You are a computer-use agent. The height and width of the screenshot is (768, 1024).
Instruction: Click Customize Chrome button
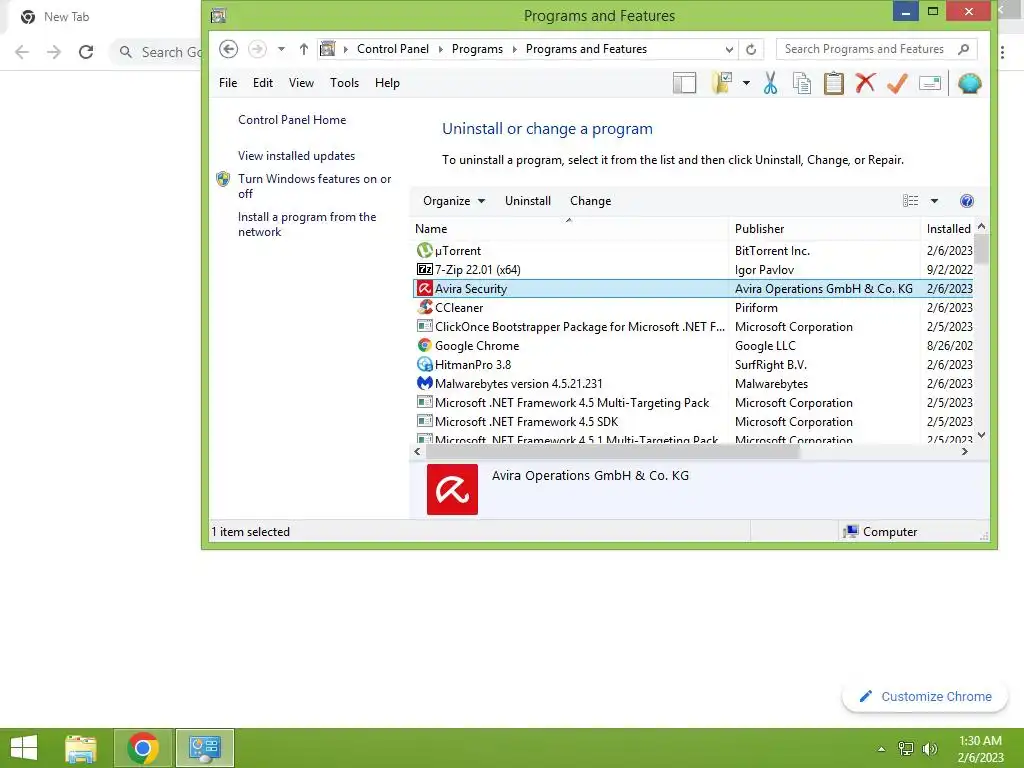pos(925,697)
